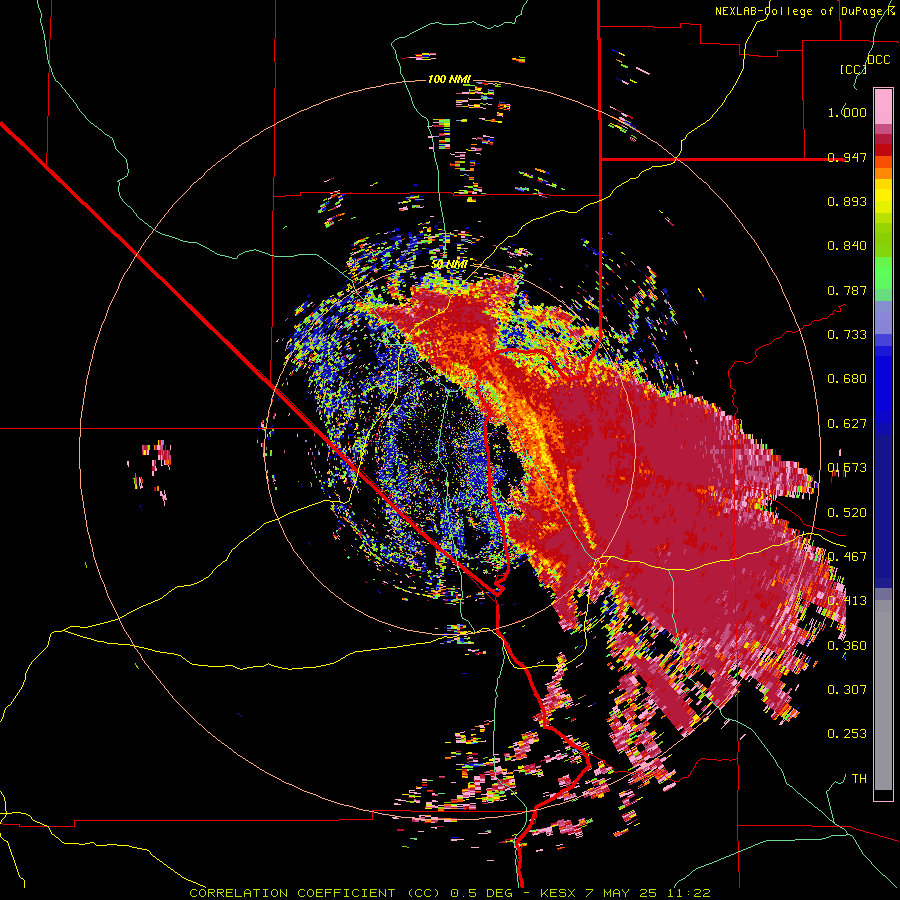Select the 0.253 scale value
900x900 pixels.
click(847, 734)
